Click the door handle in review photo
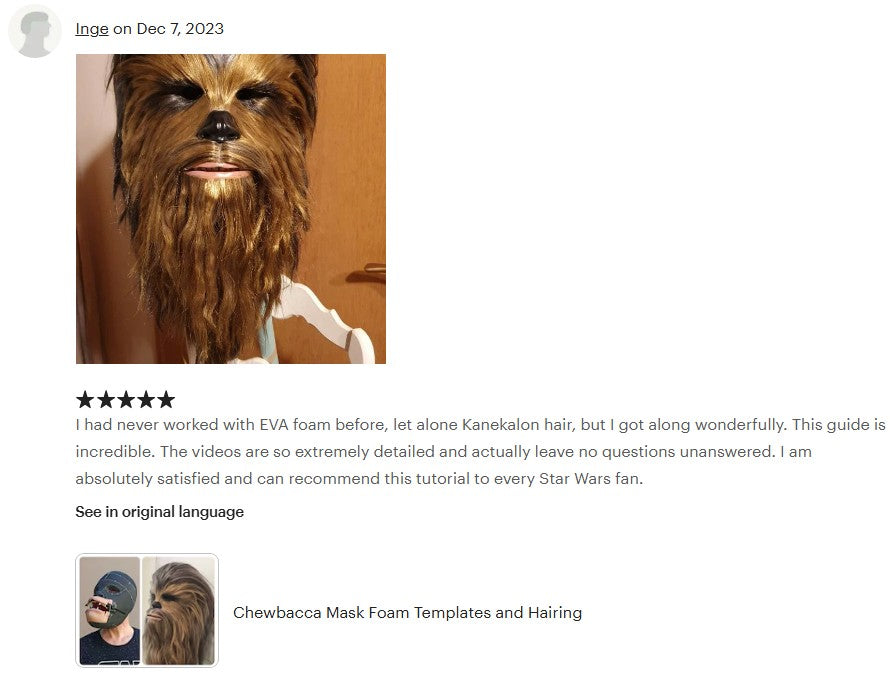This screenshot has width=890, height=676. tap(368, 273)
